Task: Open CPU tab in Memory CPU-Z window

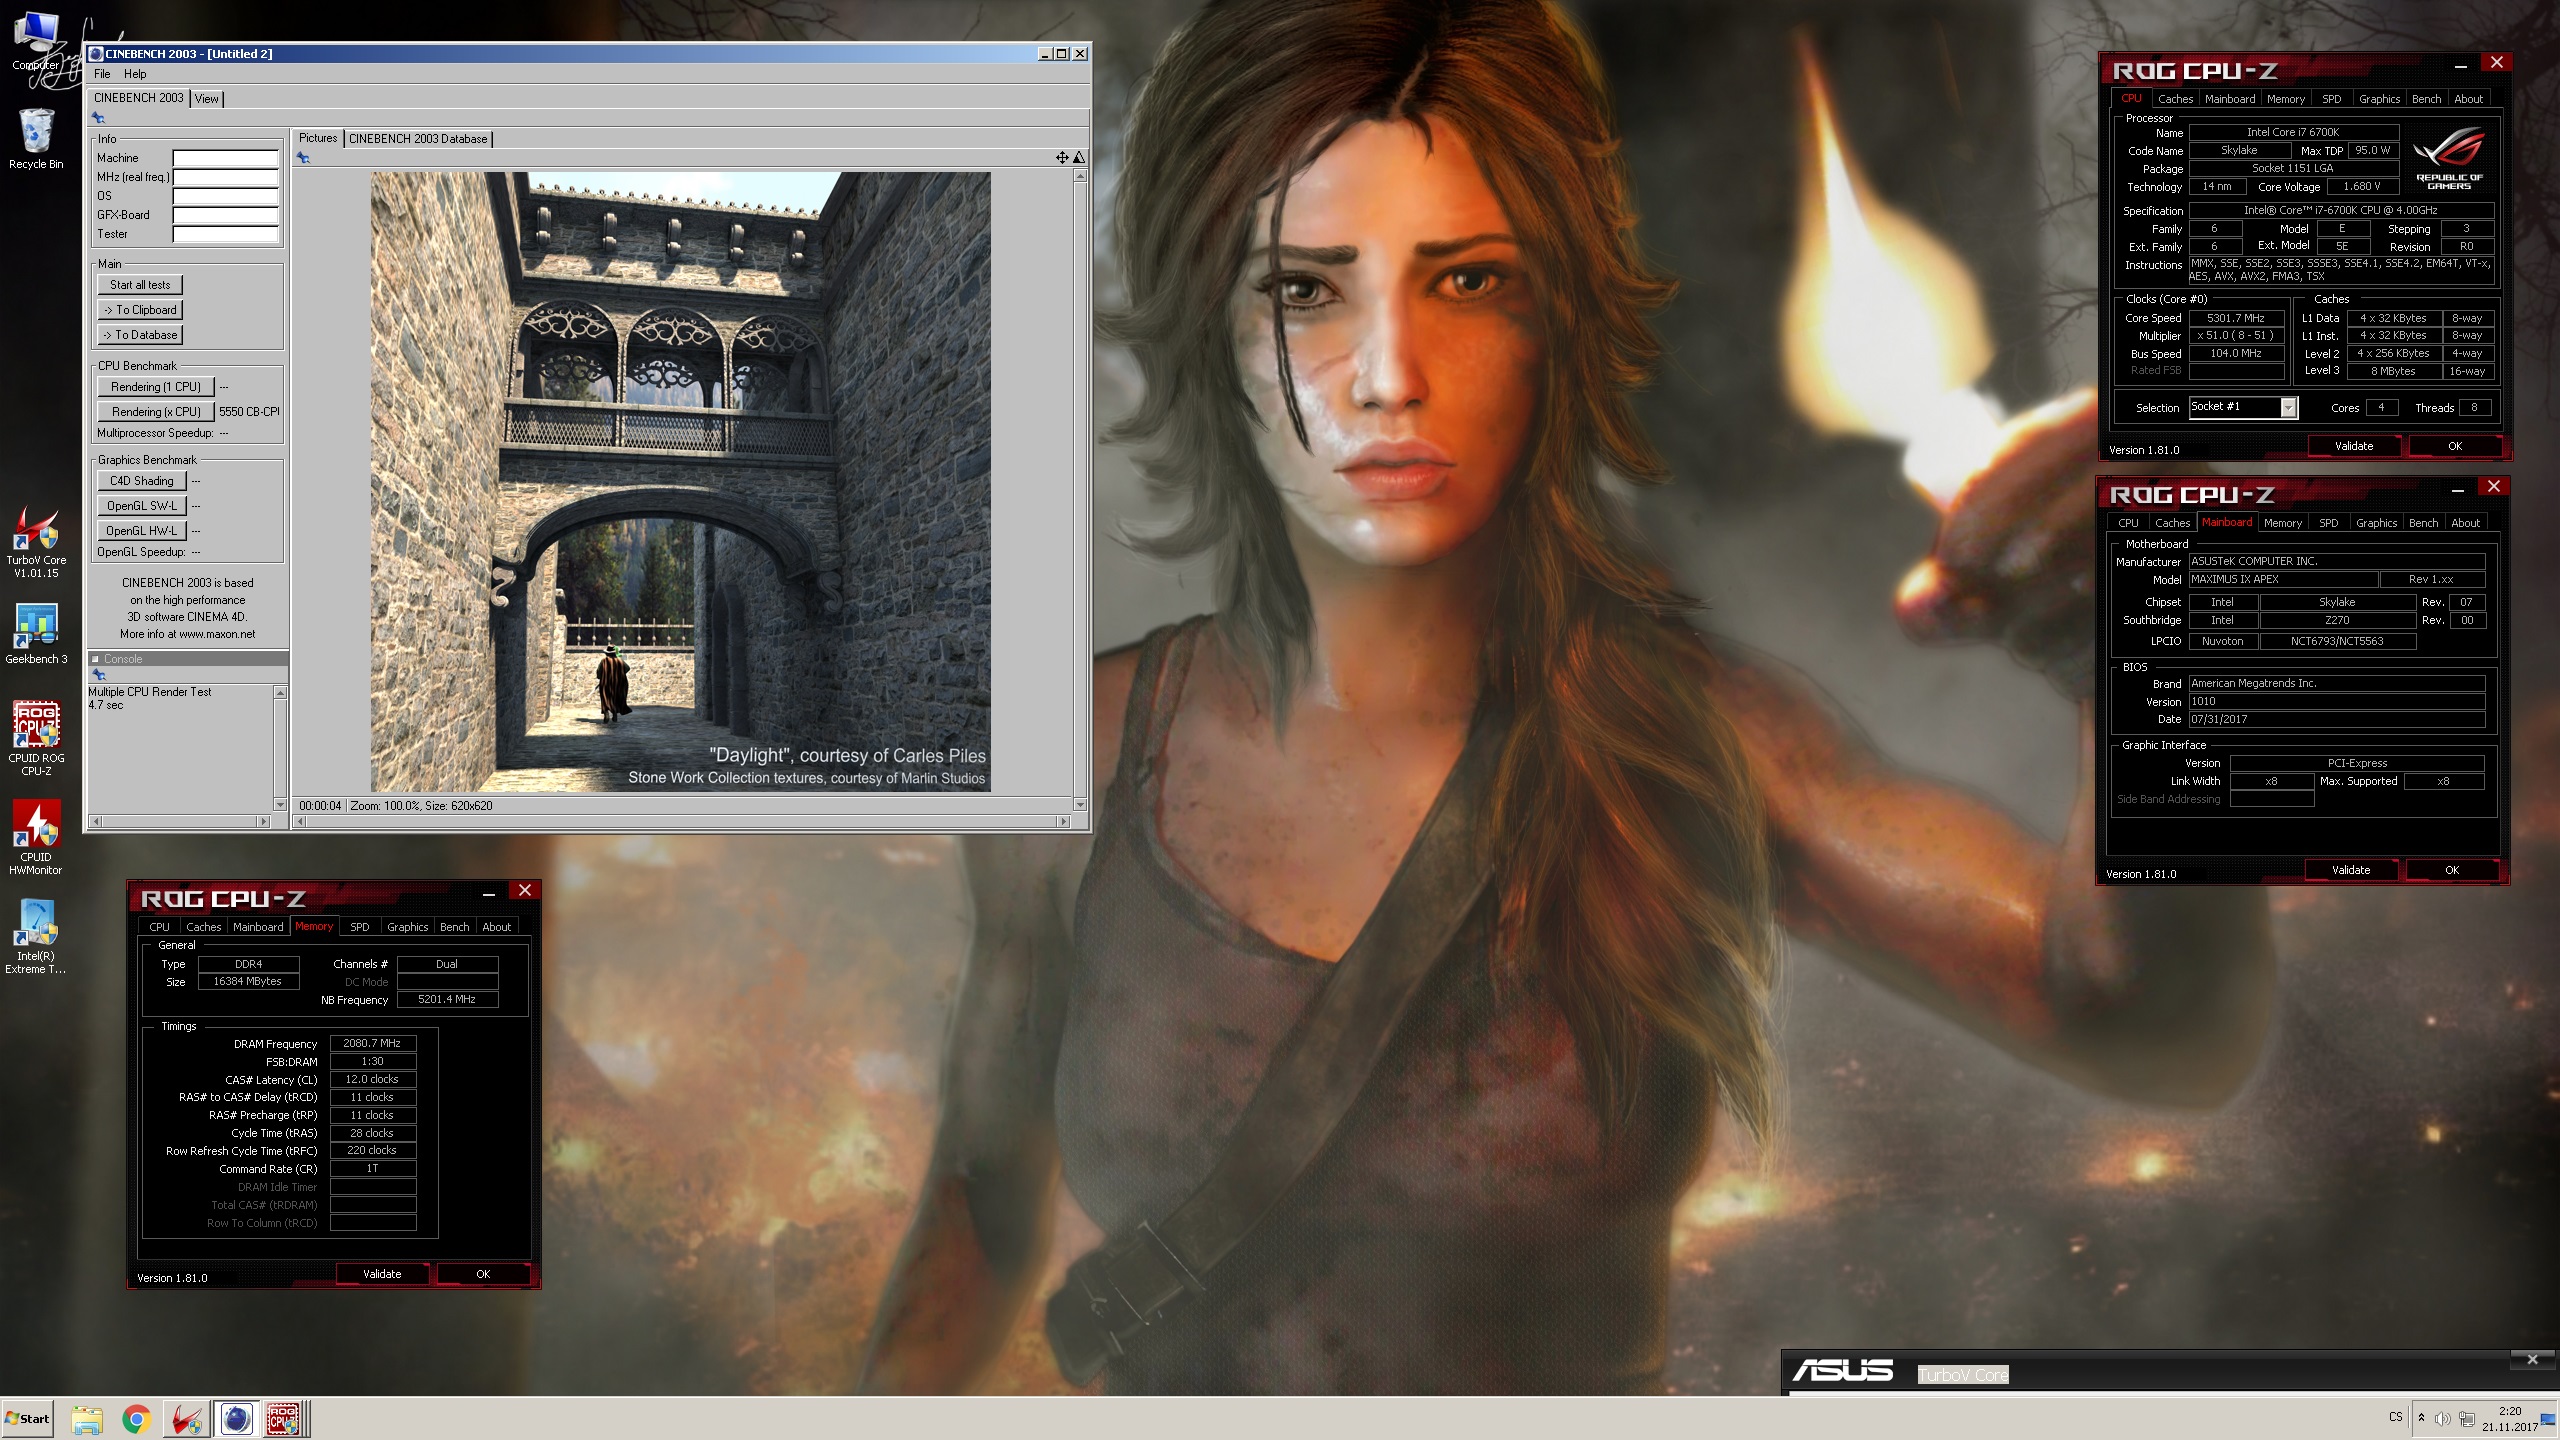Action: pyautogui.click(x=160, y=927)
